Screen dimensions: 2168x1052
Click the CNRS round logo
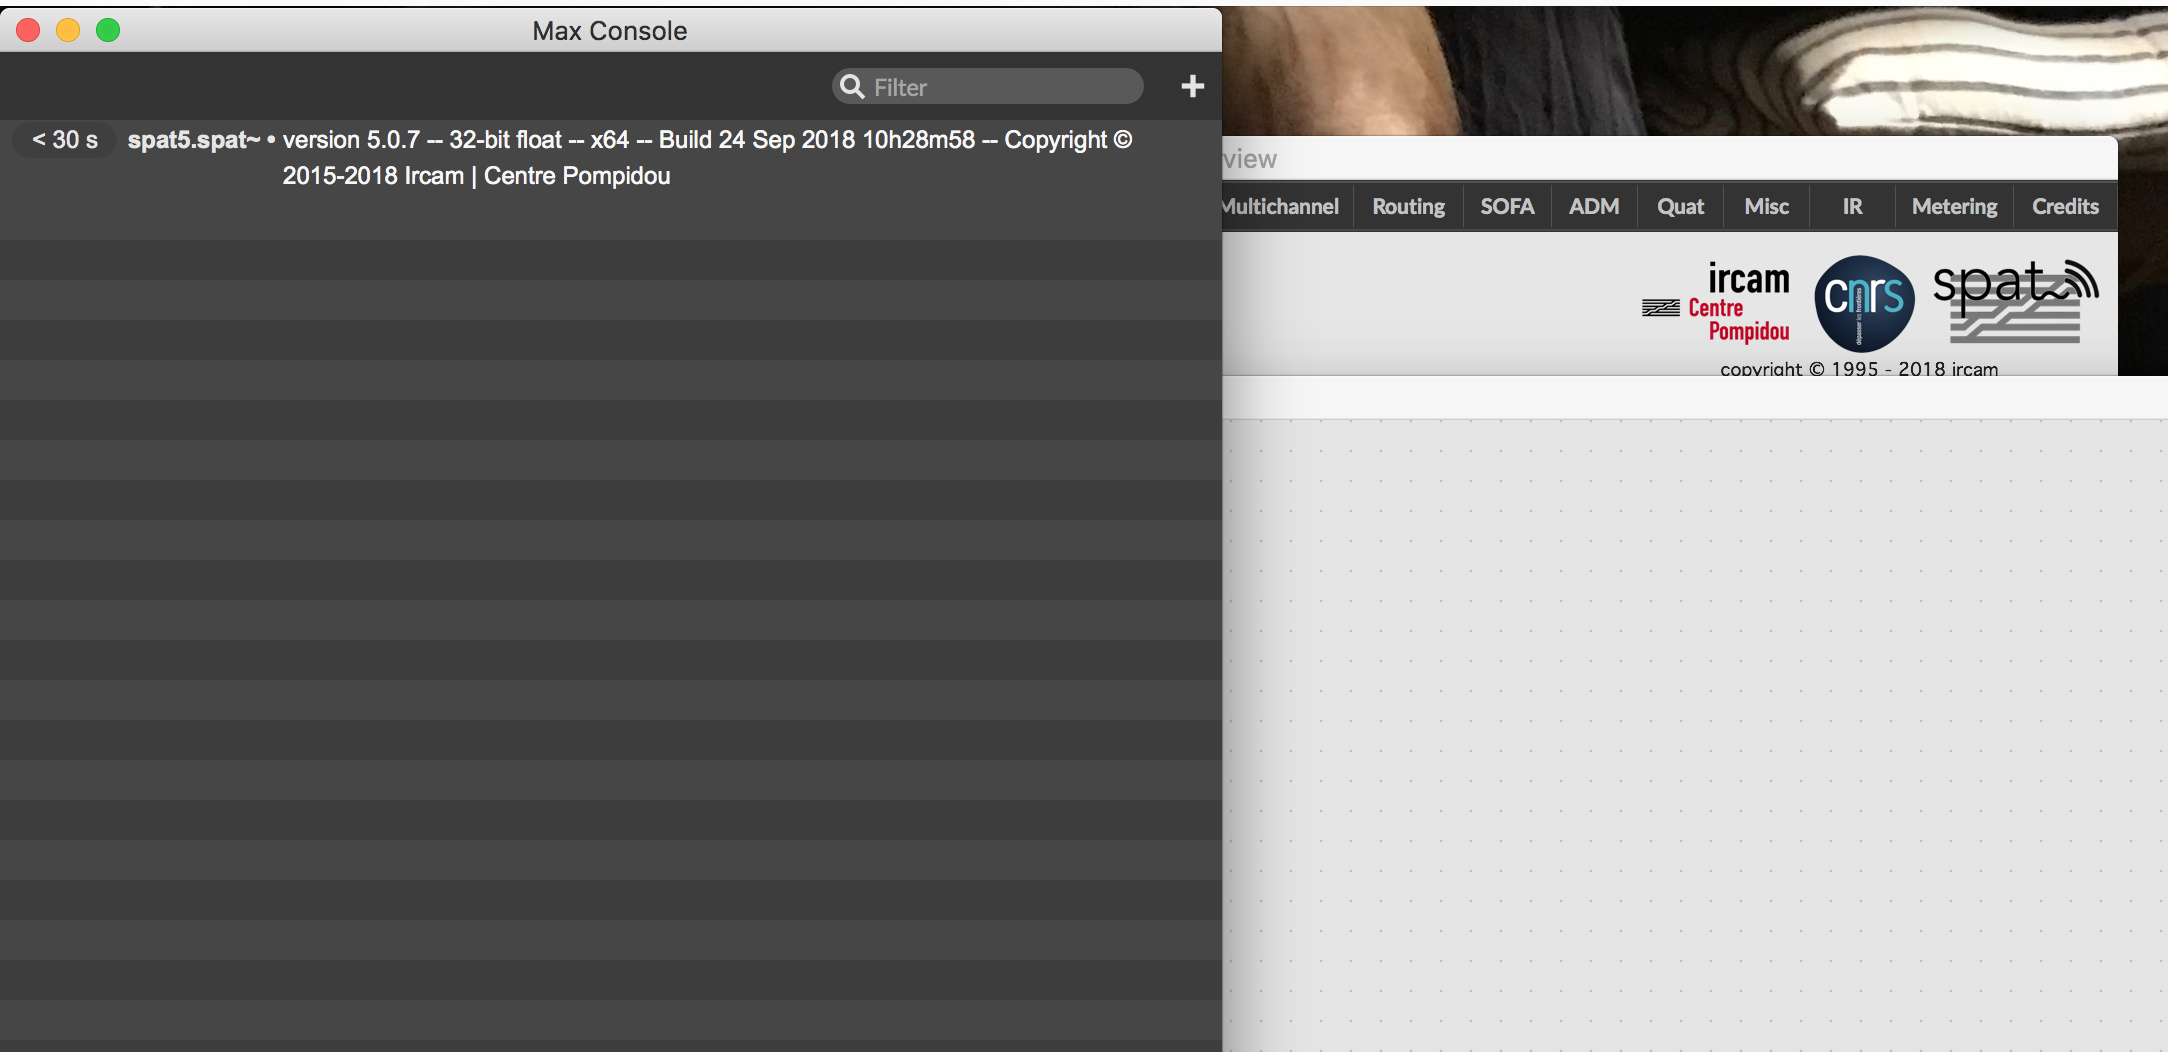[1864, 303]
